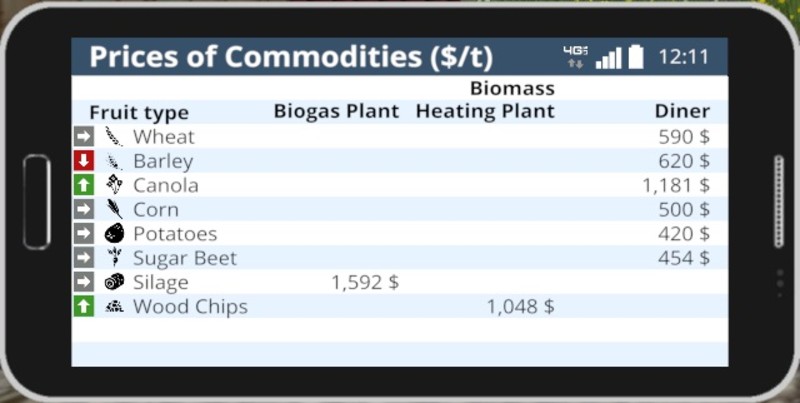800x403 pixels.
Task: Click the Corn cob icon
Action: 114,209
